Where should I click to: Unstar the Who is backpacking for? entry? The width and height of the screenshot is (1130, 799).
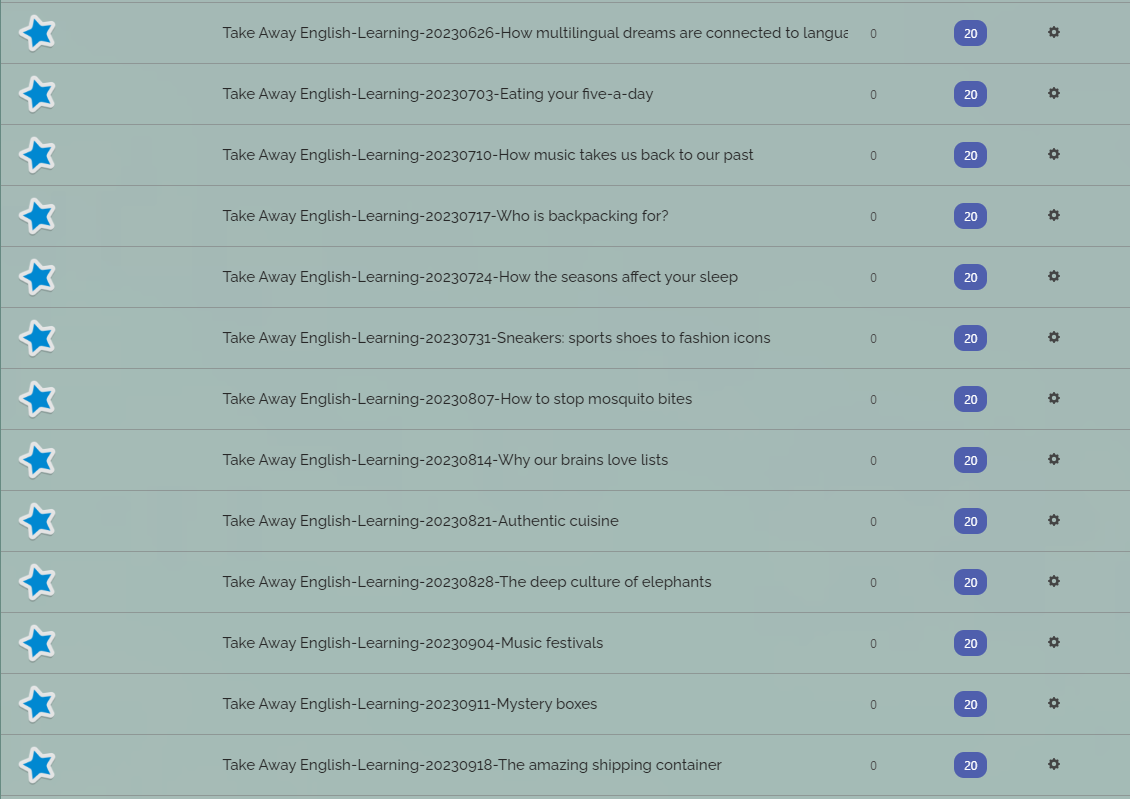[37, 216]
